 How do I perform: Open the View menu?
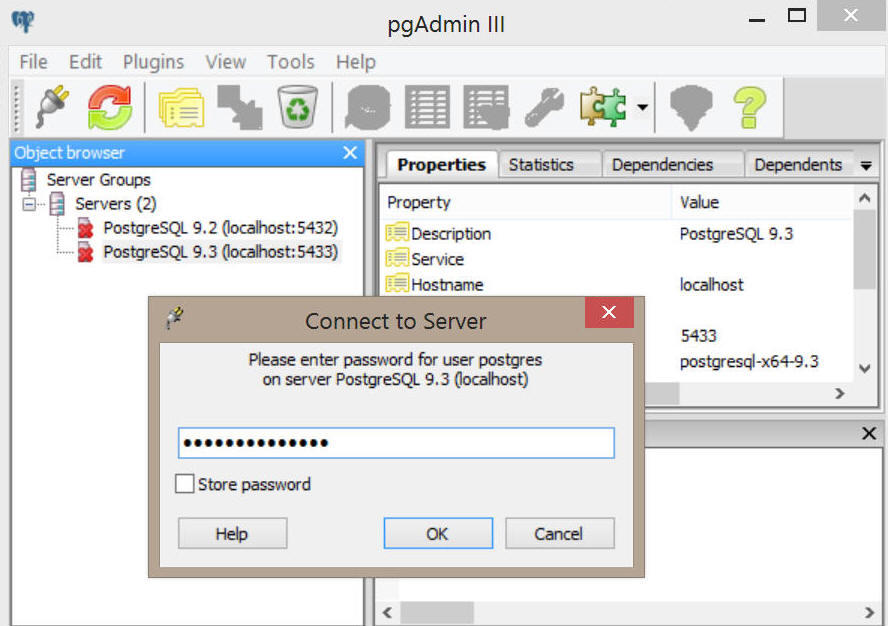pos(225,62)
